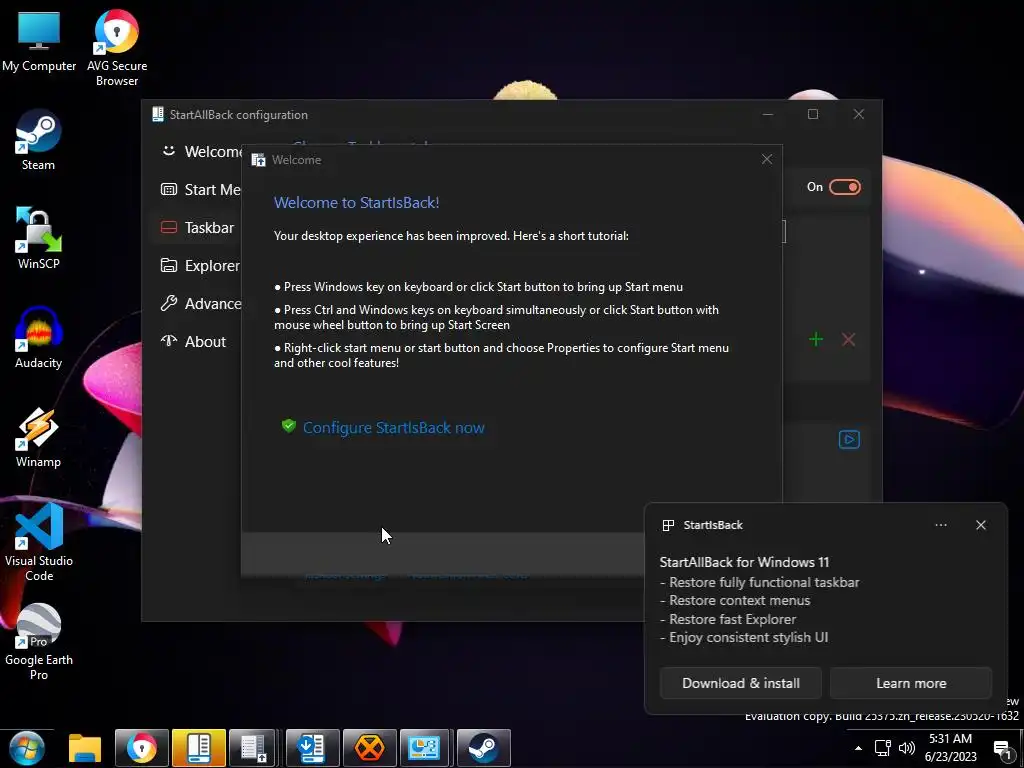Minimize the StartAllBack configuration window
The width and height of the screenshot is (1024, 768).
pos(768,114)
